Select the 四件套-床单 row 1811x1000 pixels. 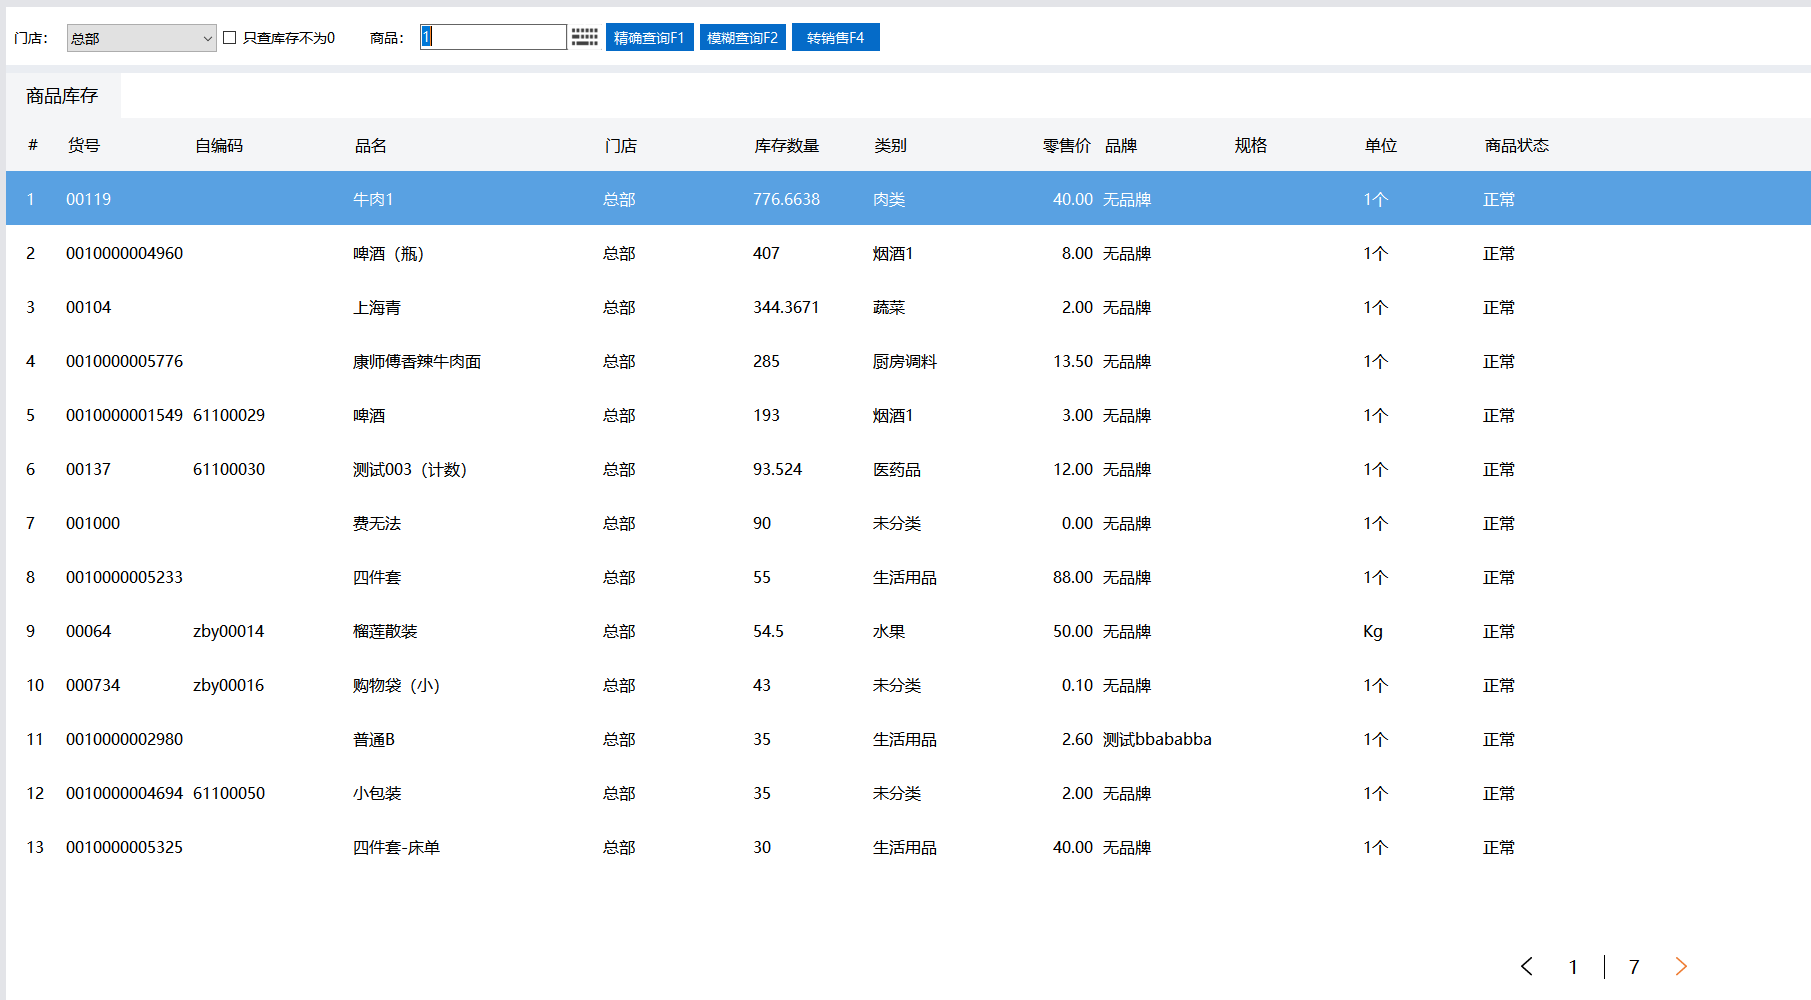point(396,848)
